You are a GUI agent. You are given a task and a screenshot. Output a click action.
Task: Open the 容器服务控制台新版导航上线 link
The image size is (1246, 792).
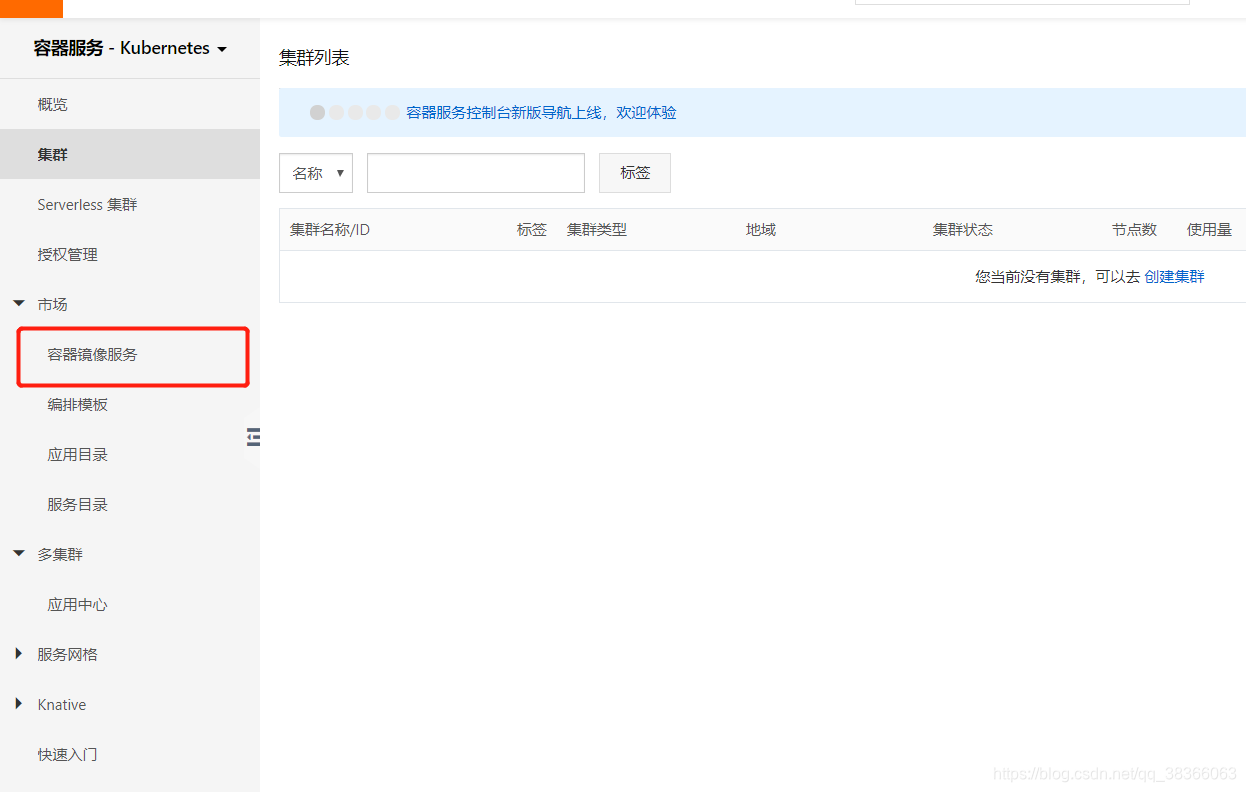(541, 113)
